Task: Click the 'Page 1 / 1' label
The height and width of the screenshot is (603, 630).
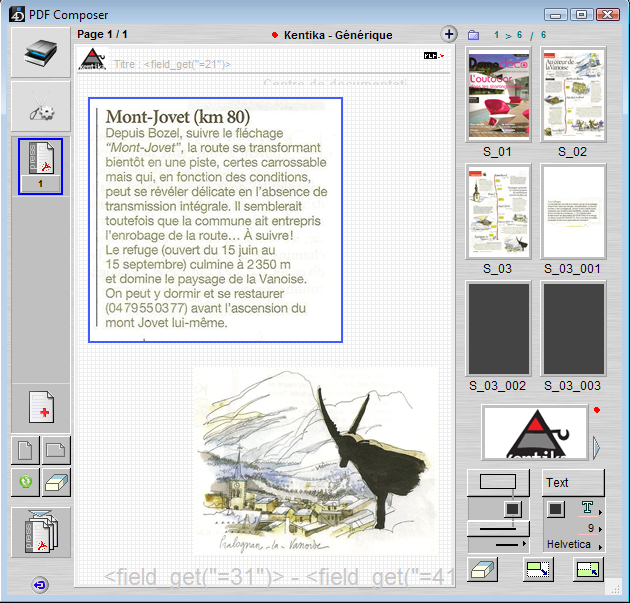Action: tap(102, 35)
